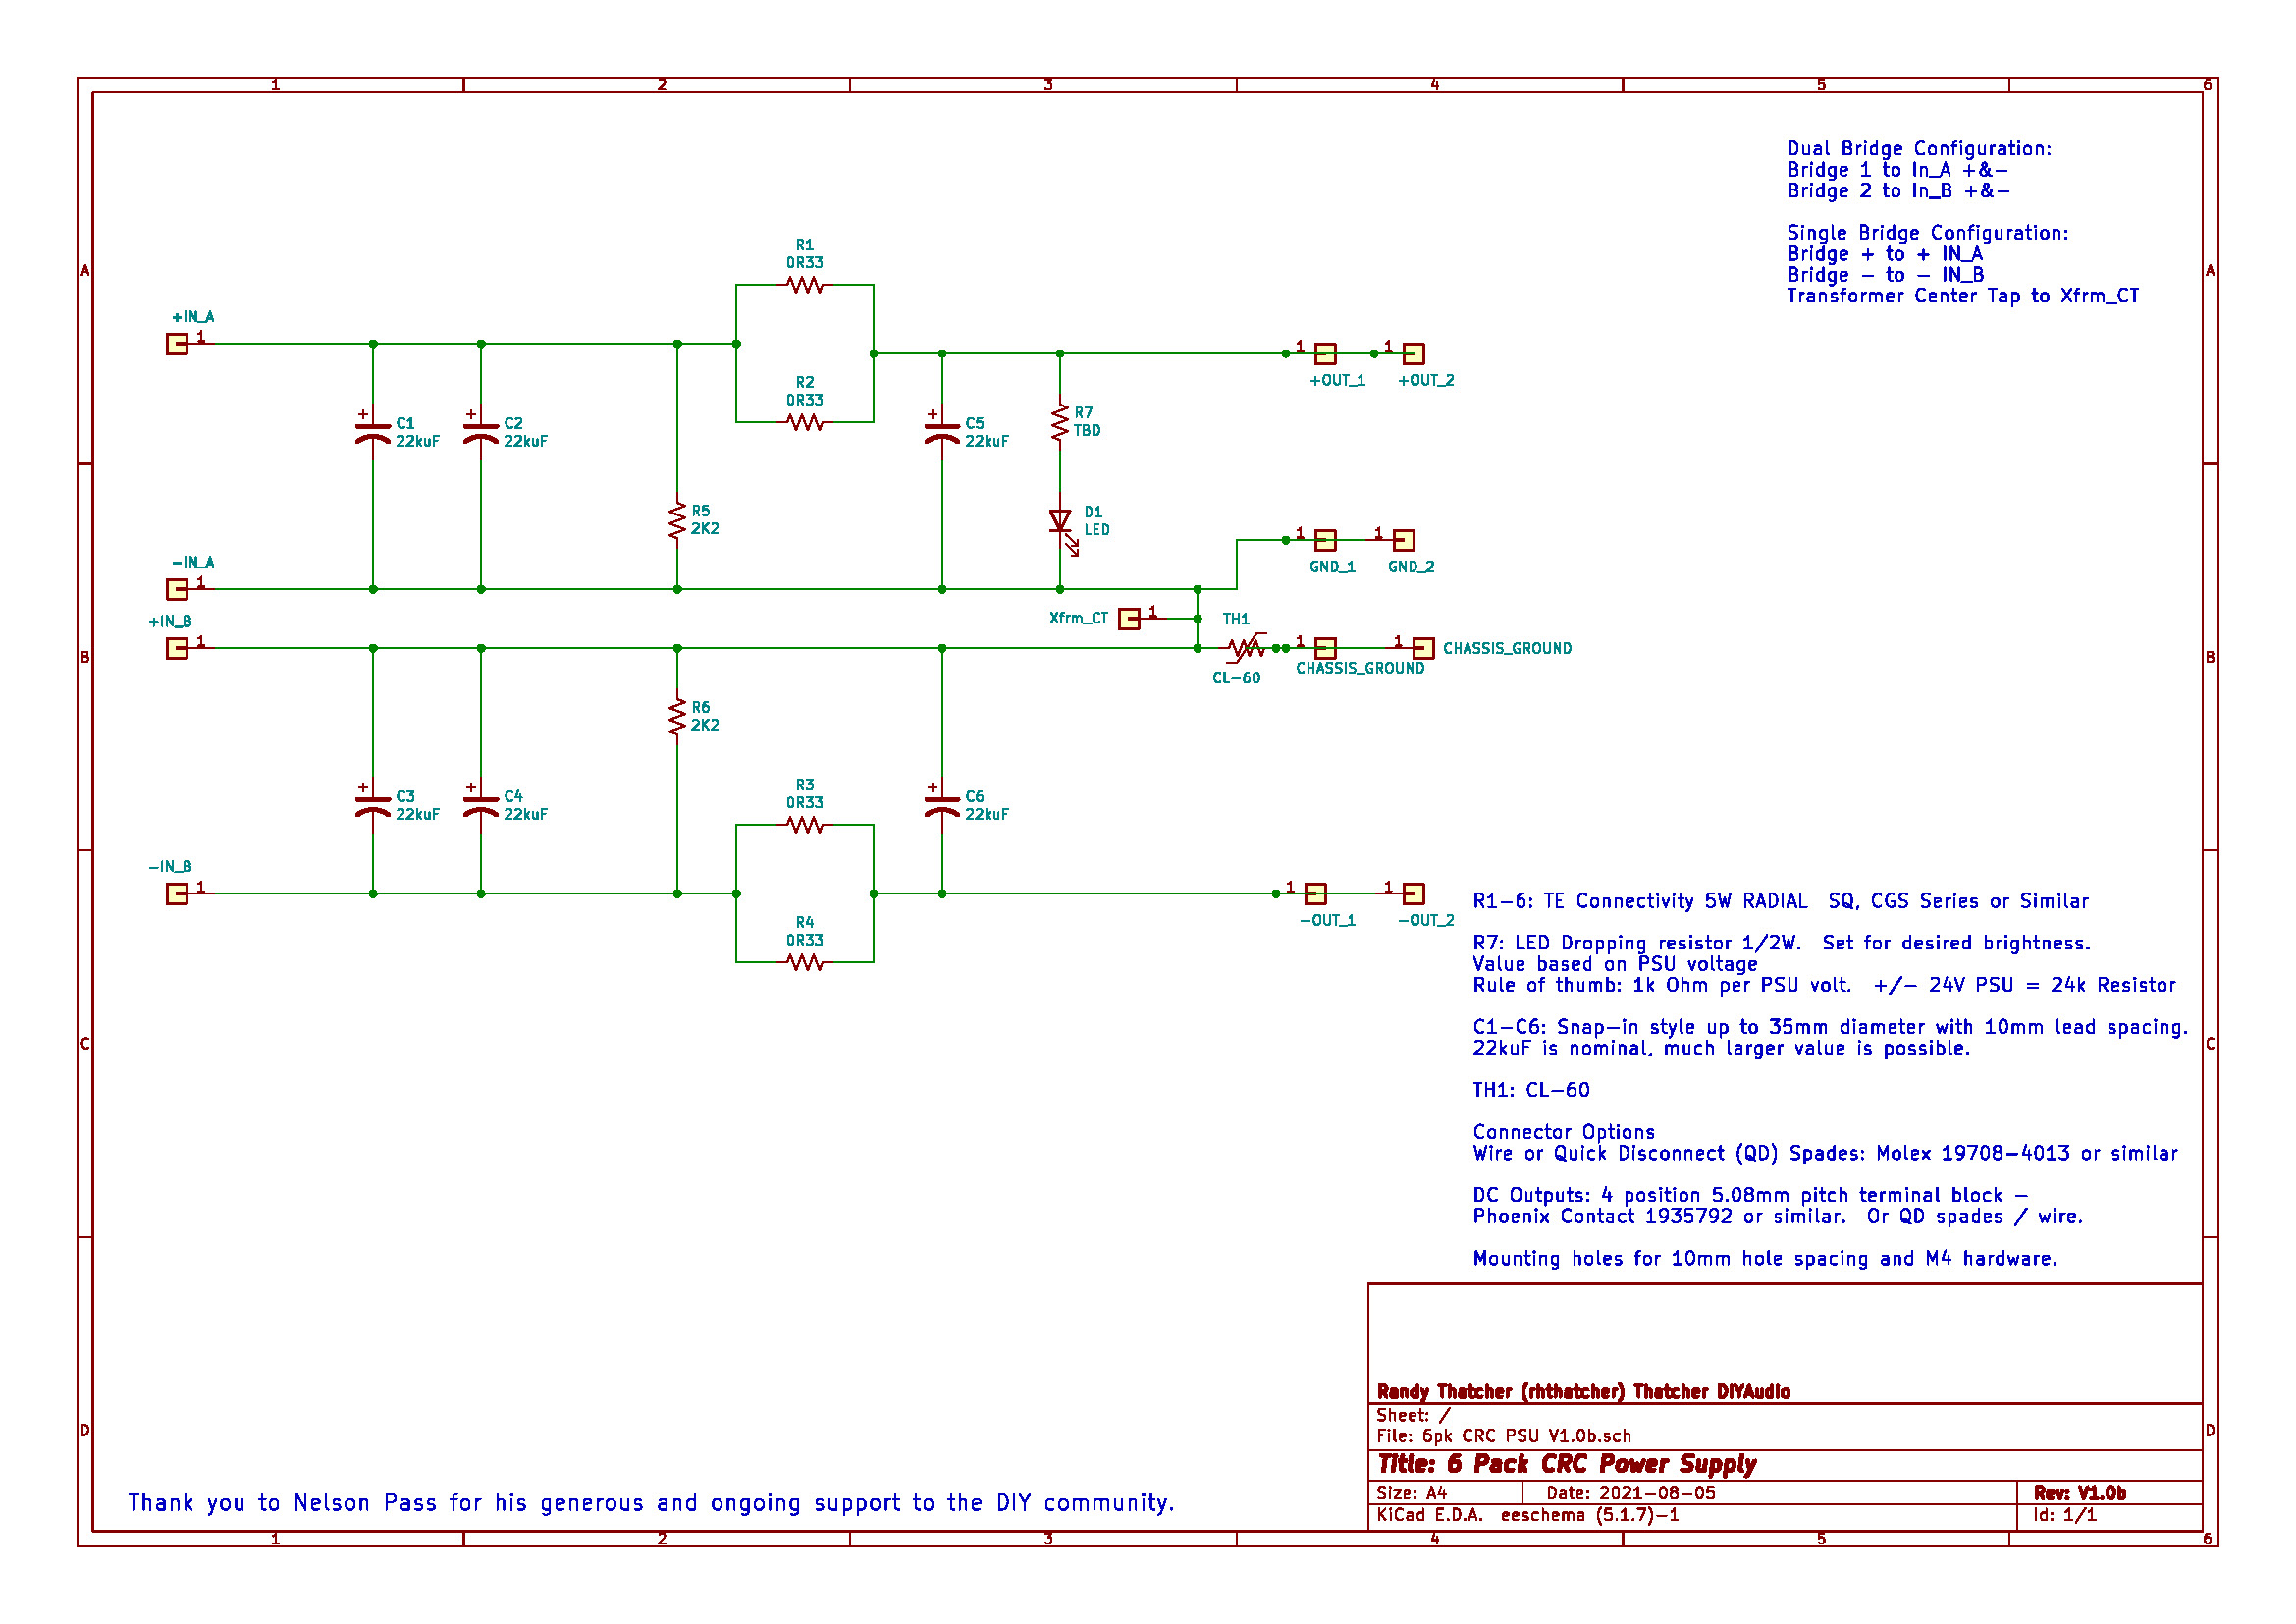The width and height of the screenshot is (2296, 1624).
Task: Click the +OUT_2 connector pad
Action: [x=1413, y=354]
